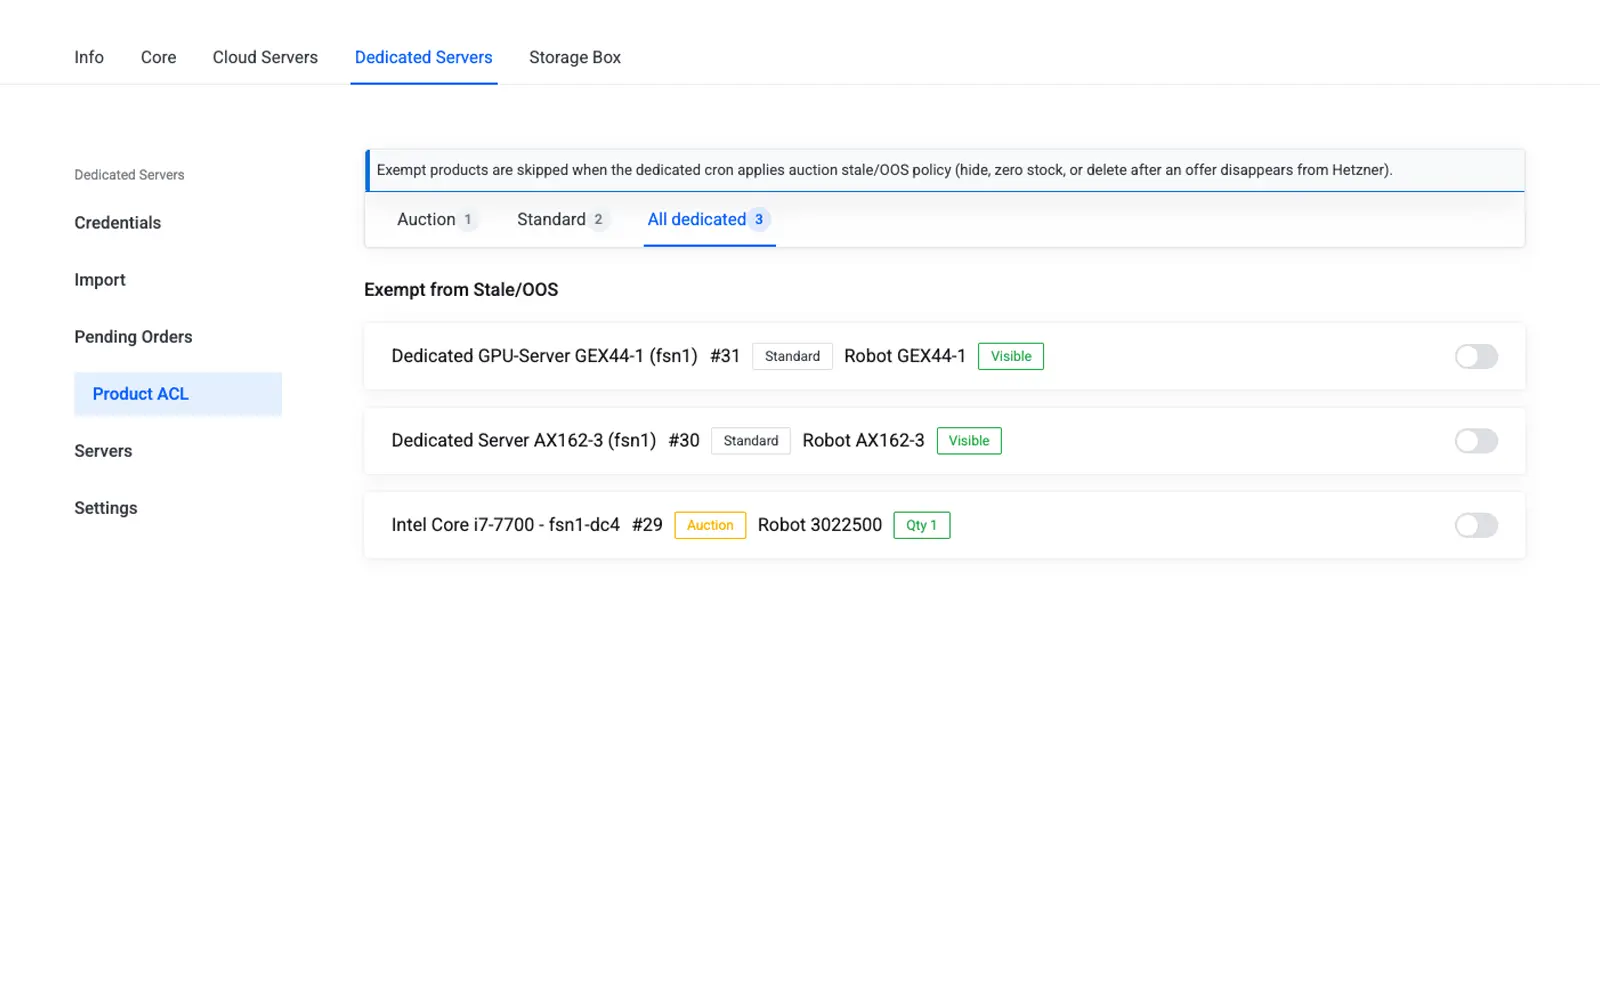Go to Pending Orders
Screen dimensions: 1600x1000
(x=133, y=337)
